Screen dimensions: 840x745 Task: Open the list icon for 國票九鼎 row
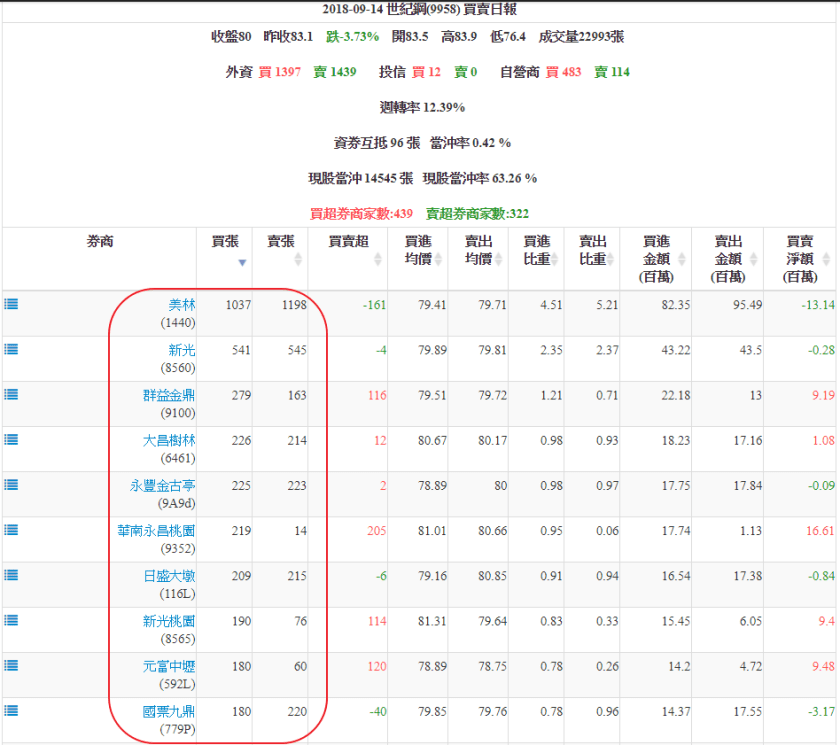pyautogui.click(x=11, y=710)
